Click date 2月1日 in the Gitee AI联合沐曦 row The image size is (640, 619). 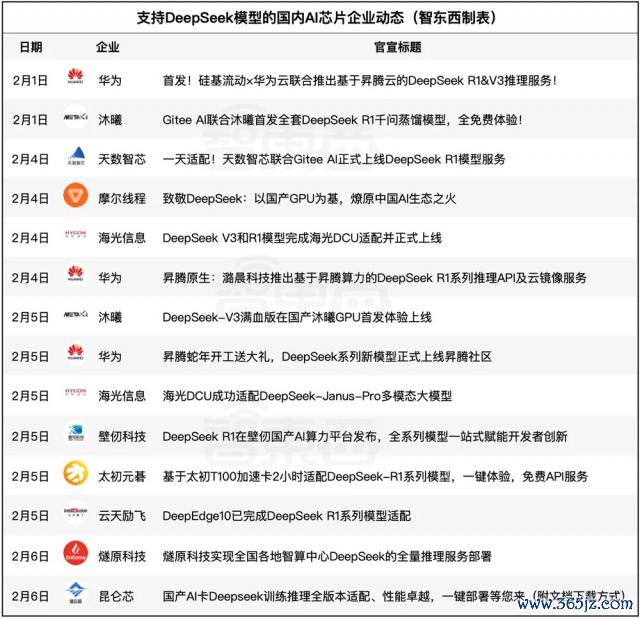pyautogui.click(x=30, y=120)
